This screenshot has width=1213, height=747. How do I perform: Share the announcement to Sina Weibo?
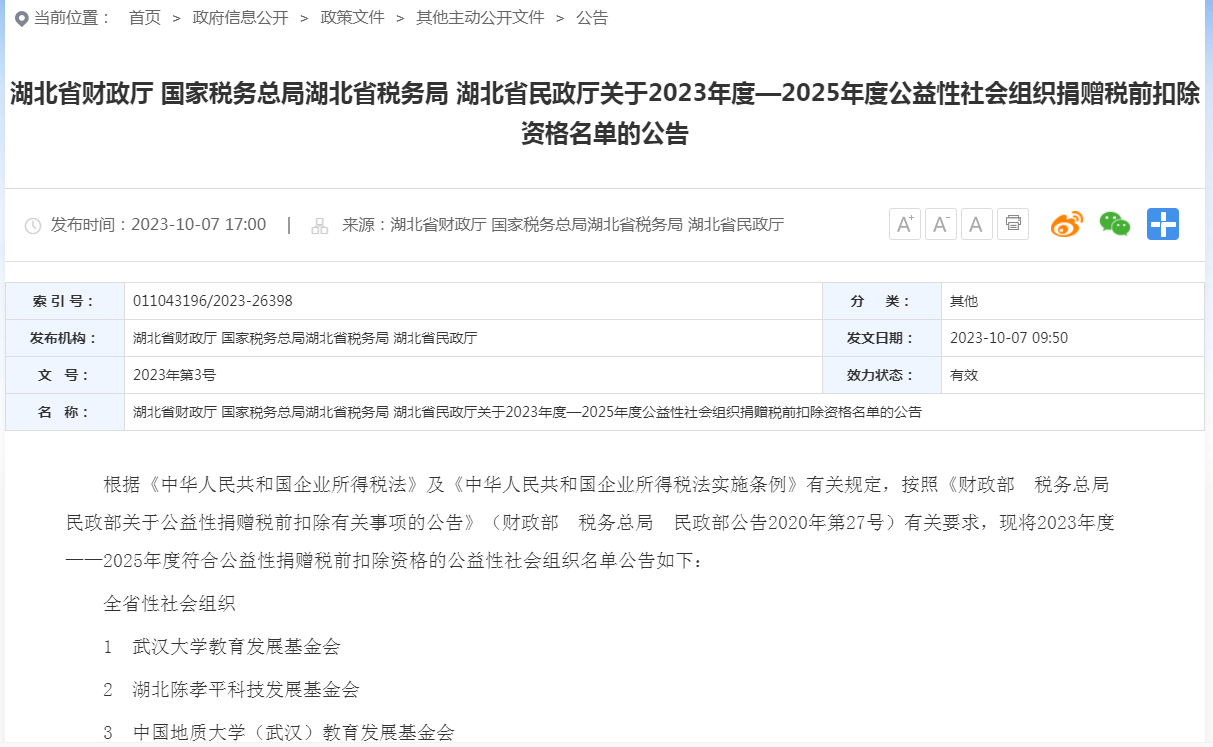1067,224
